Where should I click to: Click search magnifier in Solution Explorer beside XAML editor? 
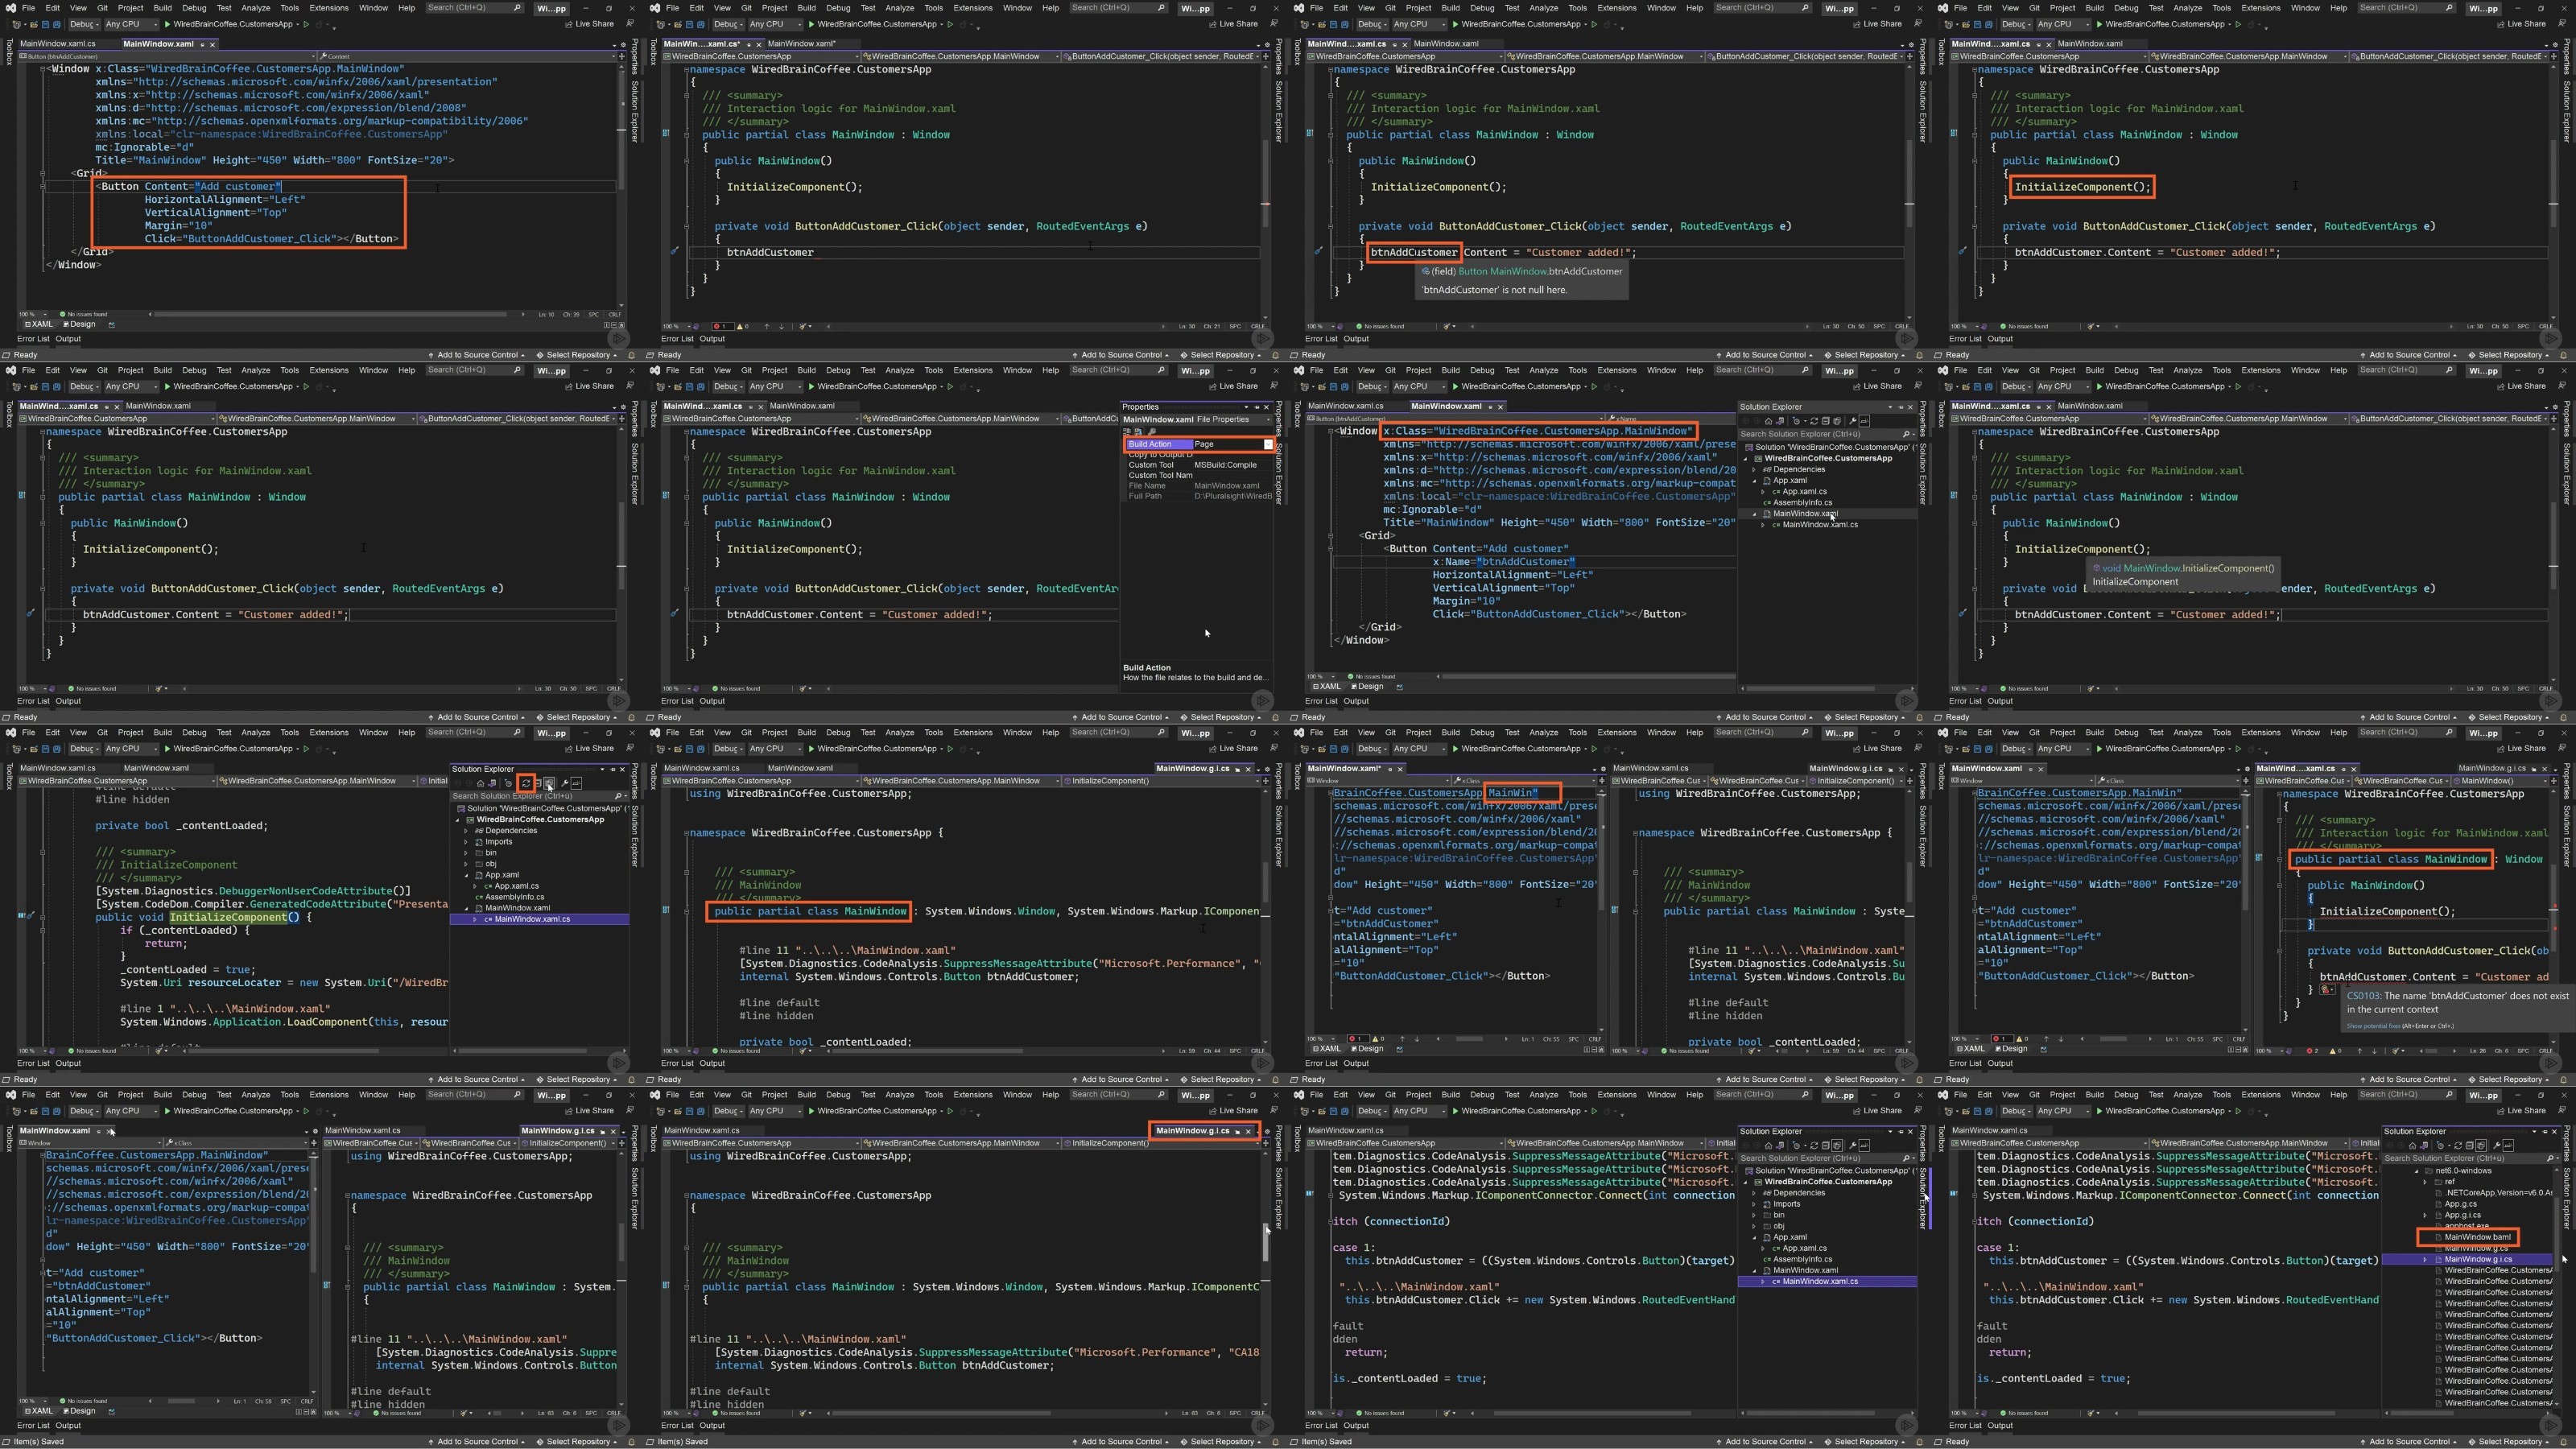[1906, 435]
